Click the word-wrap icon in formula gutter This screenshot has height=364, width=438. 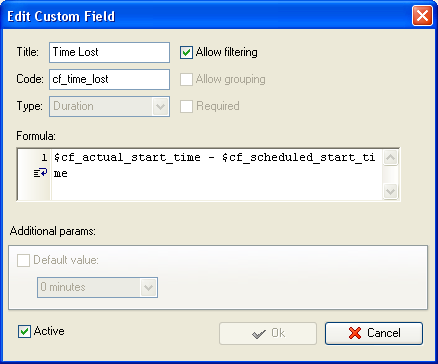coord(40,173)
